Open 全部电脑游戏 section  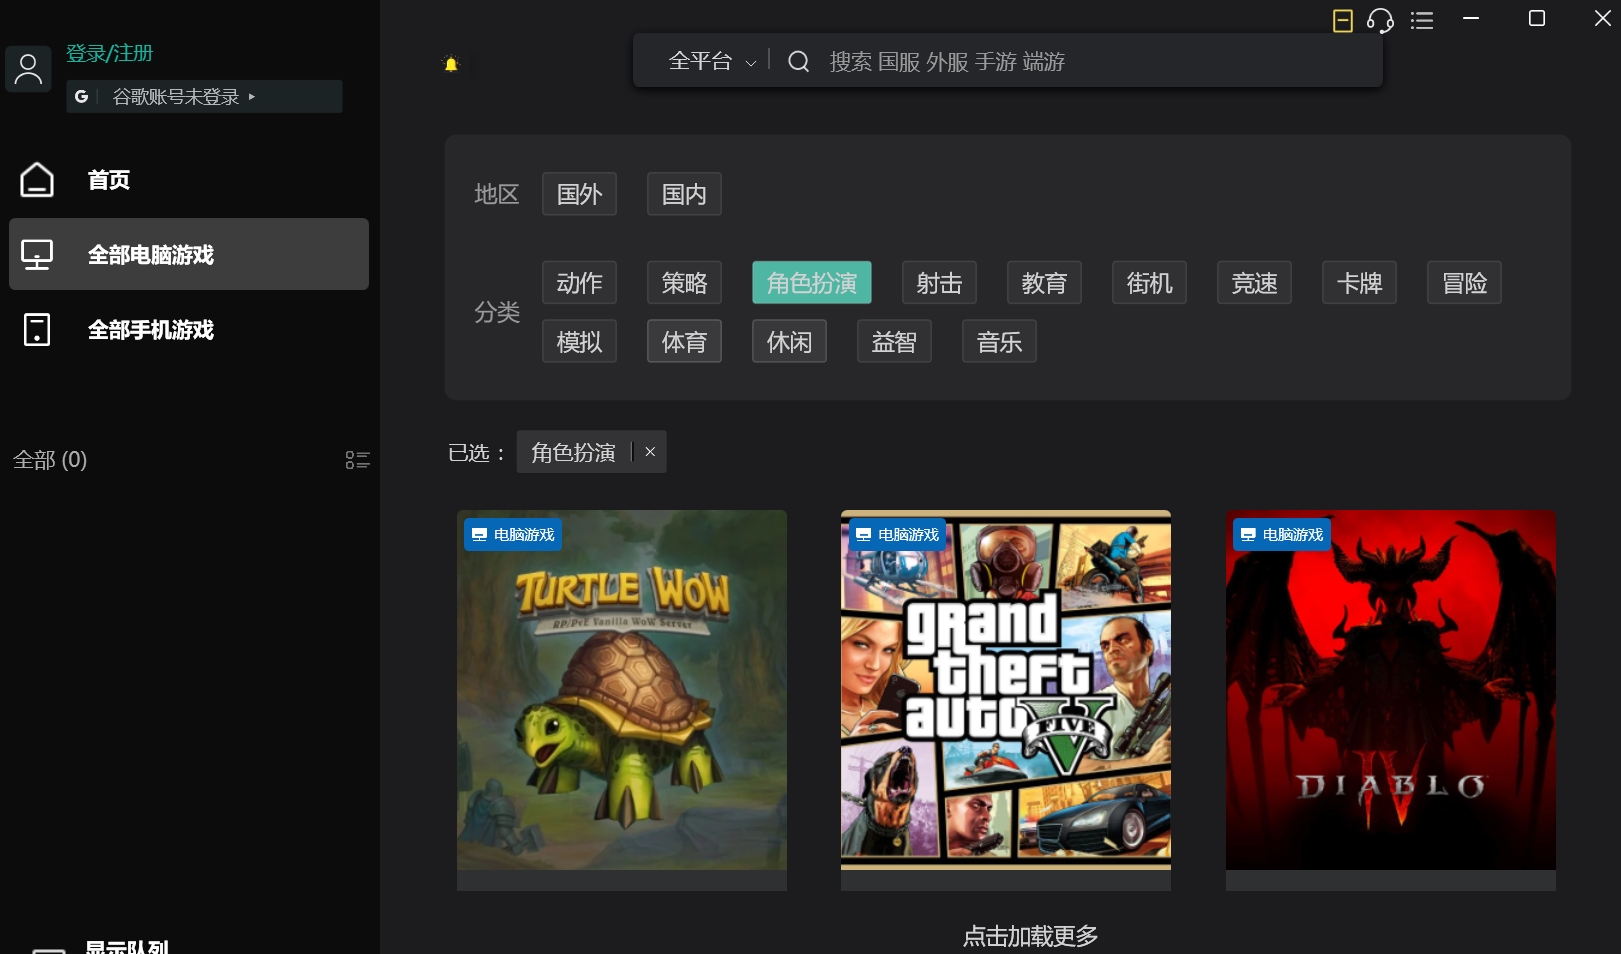tap(189, 254)
